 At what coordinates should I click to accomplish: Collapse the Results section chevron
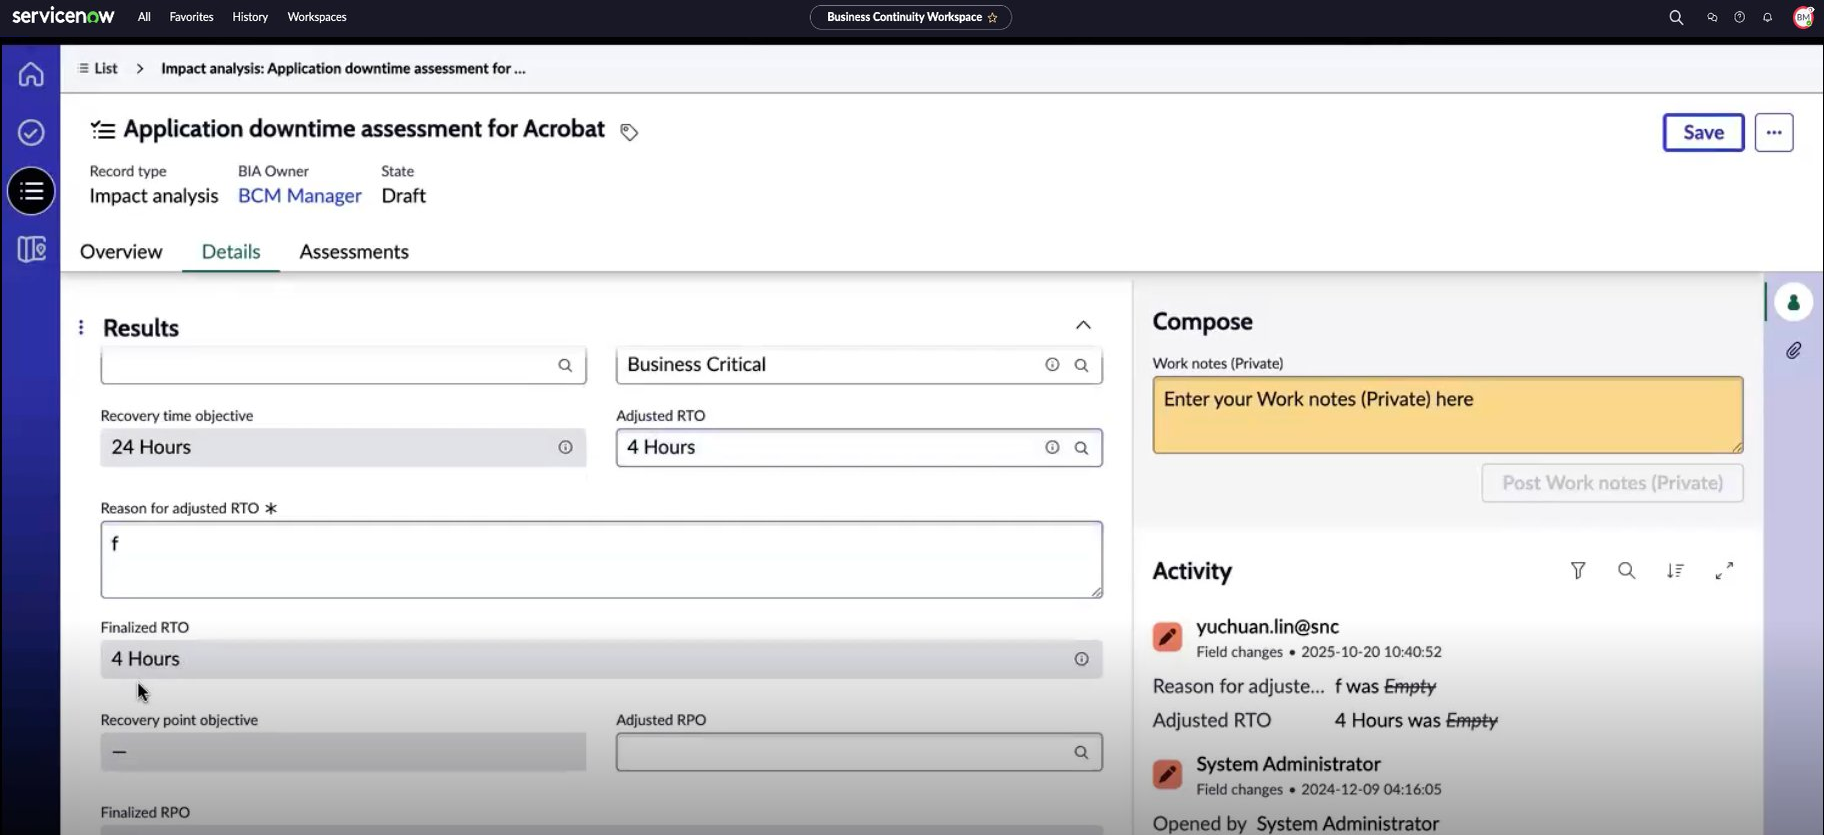point(1083,325)
